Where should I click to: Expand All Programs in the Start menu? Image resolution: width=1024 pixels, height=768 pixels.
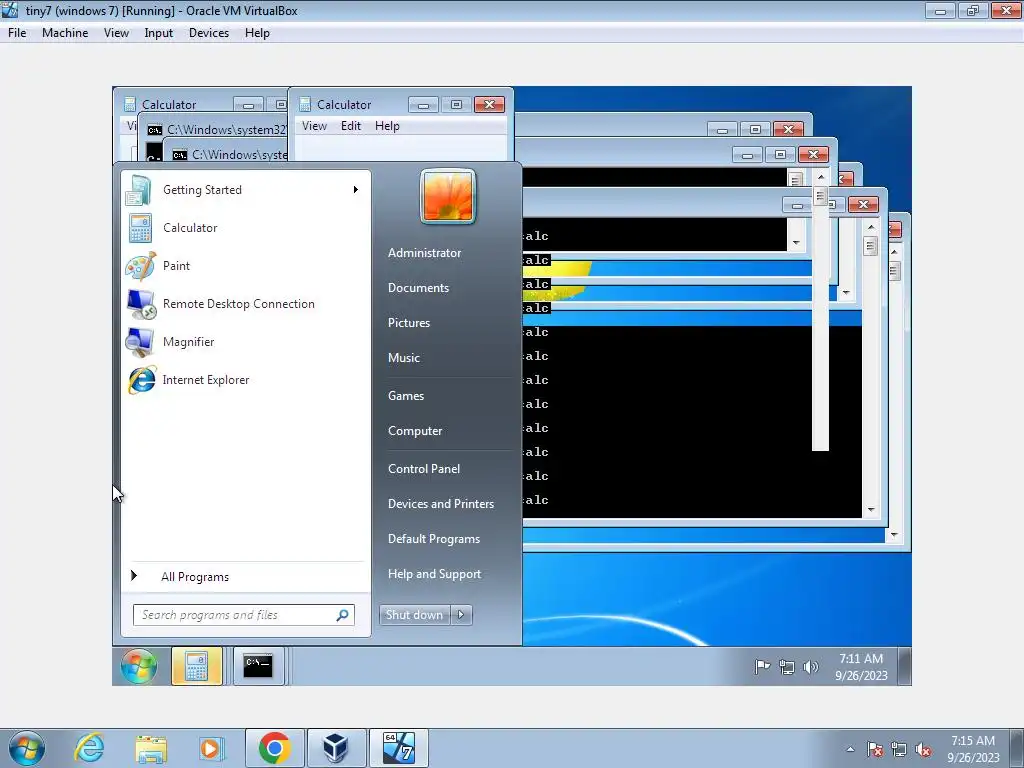click(x=247, y=577)
